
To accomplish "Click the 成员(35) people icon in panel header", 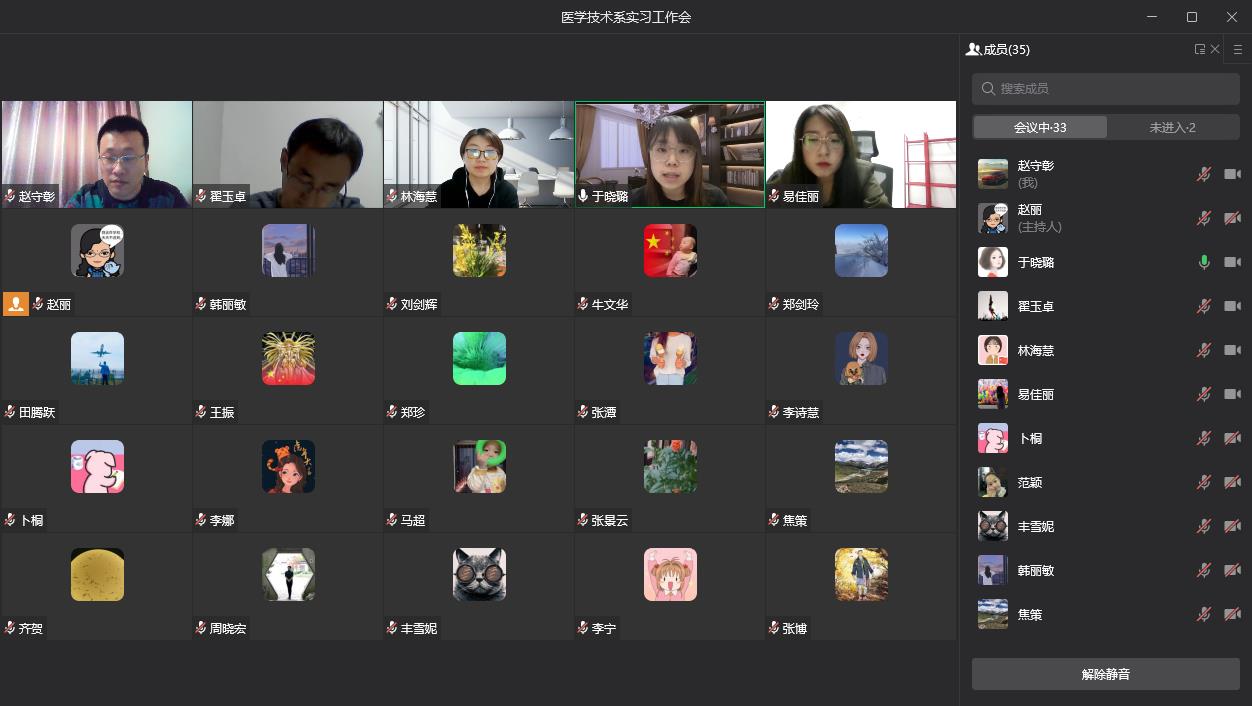I will 973,49.
